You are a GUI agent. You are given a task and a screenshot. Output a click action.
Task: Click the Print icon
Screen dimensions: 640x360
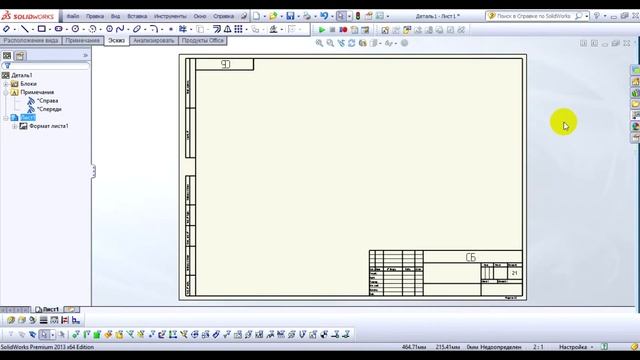pyautogui.click(x=307, y=16)
